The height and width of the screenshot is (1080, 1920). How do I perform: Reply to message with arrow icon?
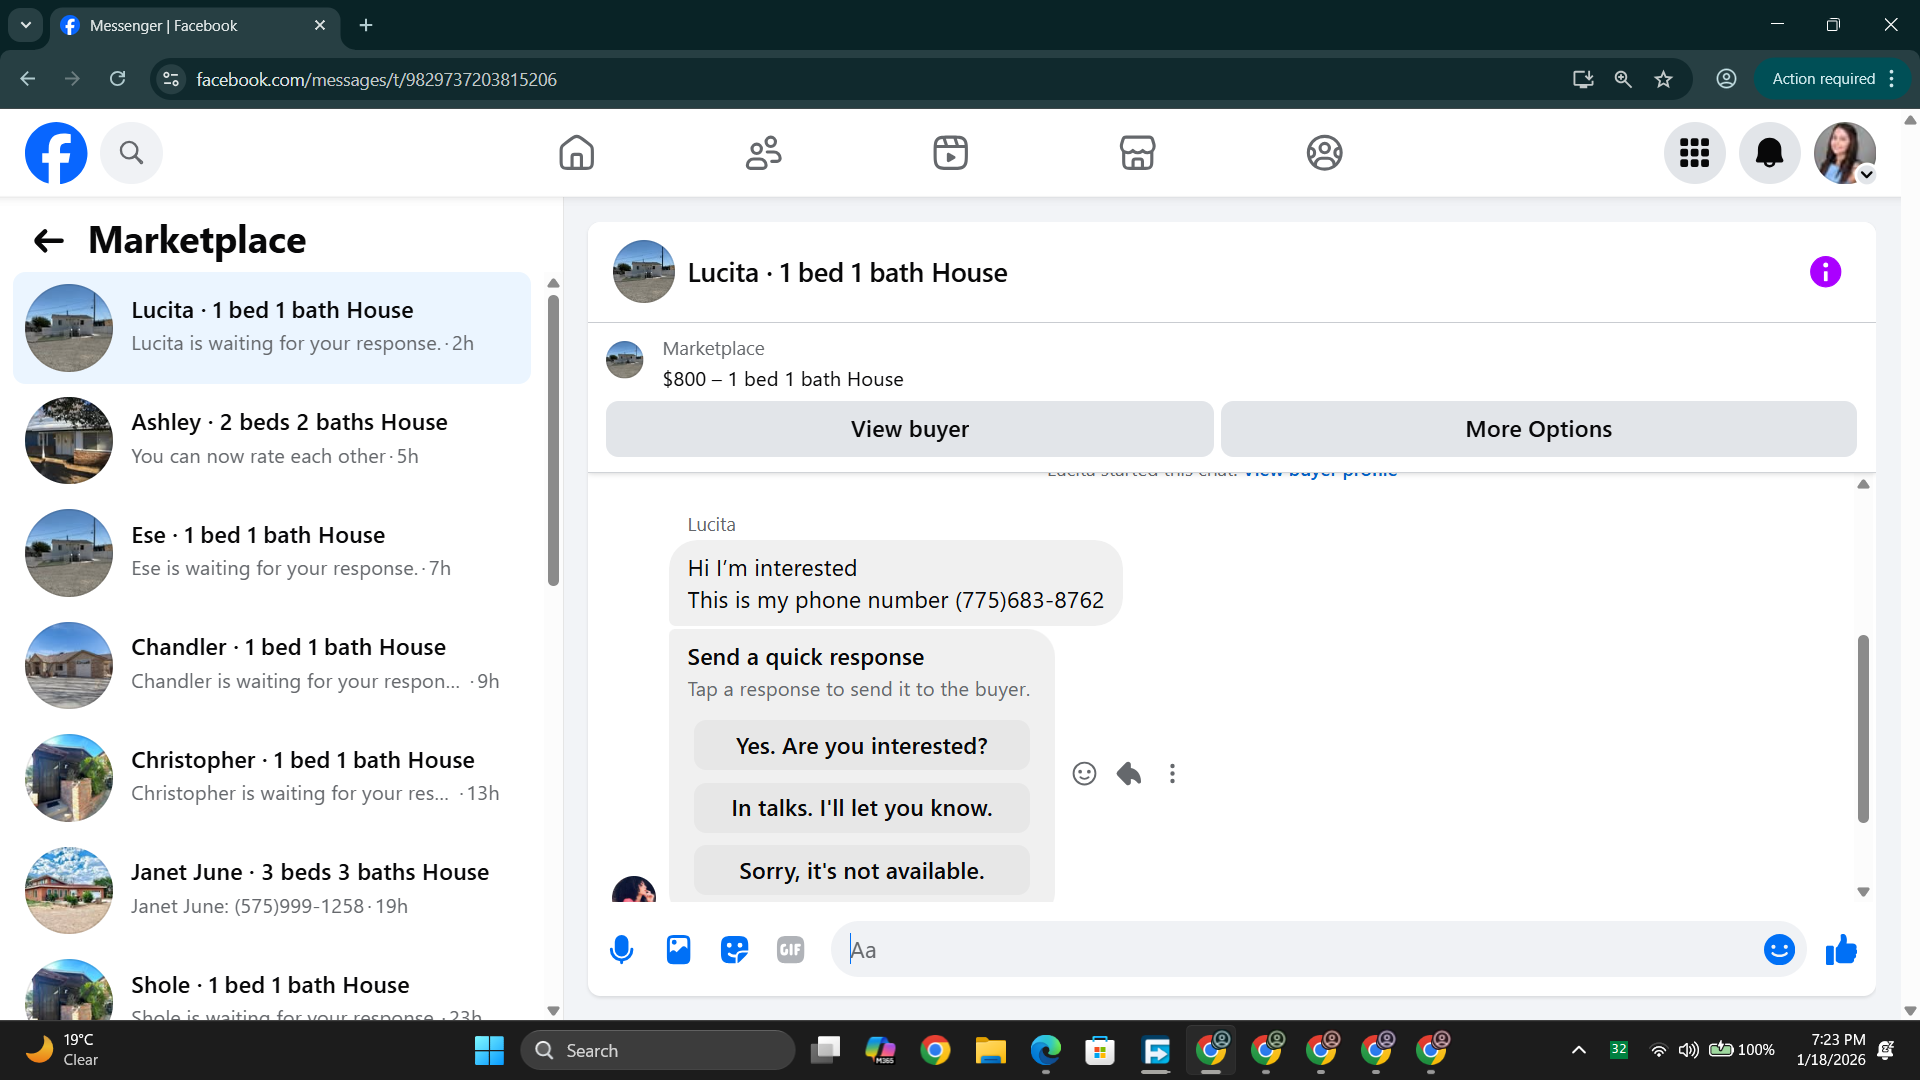(1129, 774)
